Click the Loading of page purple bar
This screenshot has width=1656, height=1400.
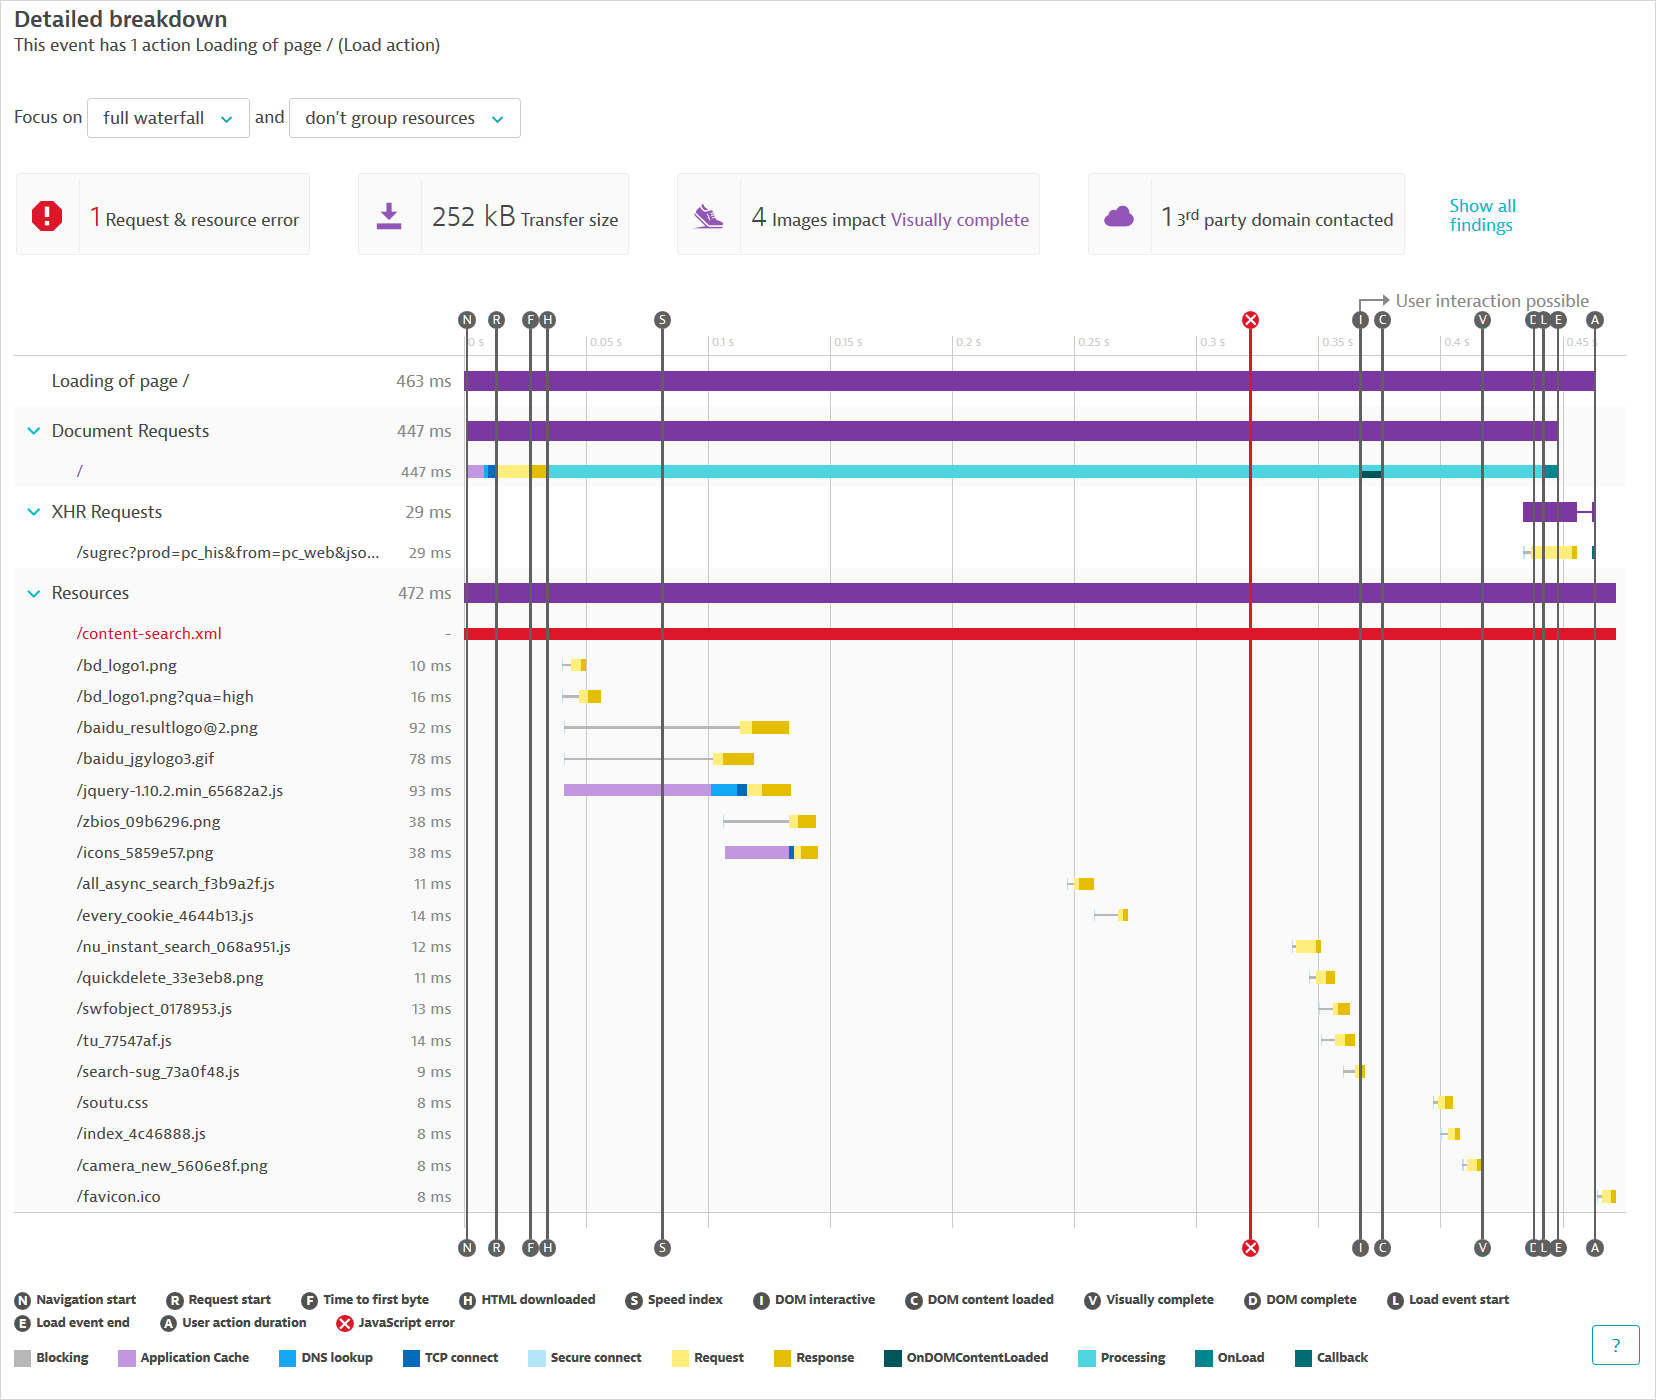(x=1030, y=381)
